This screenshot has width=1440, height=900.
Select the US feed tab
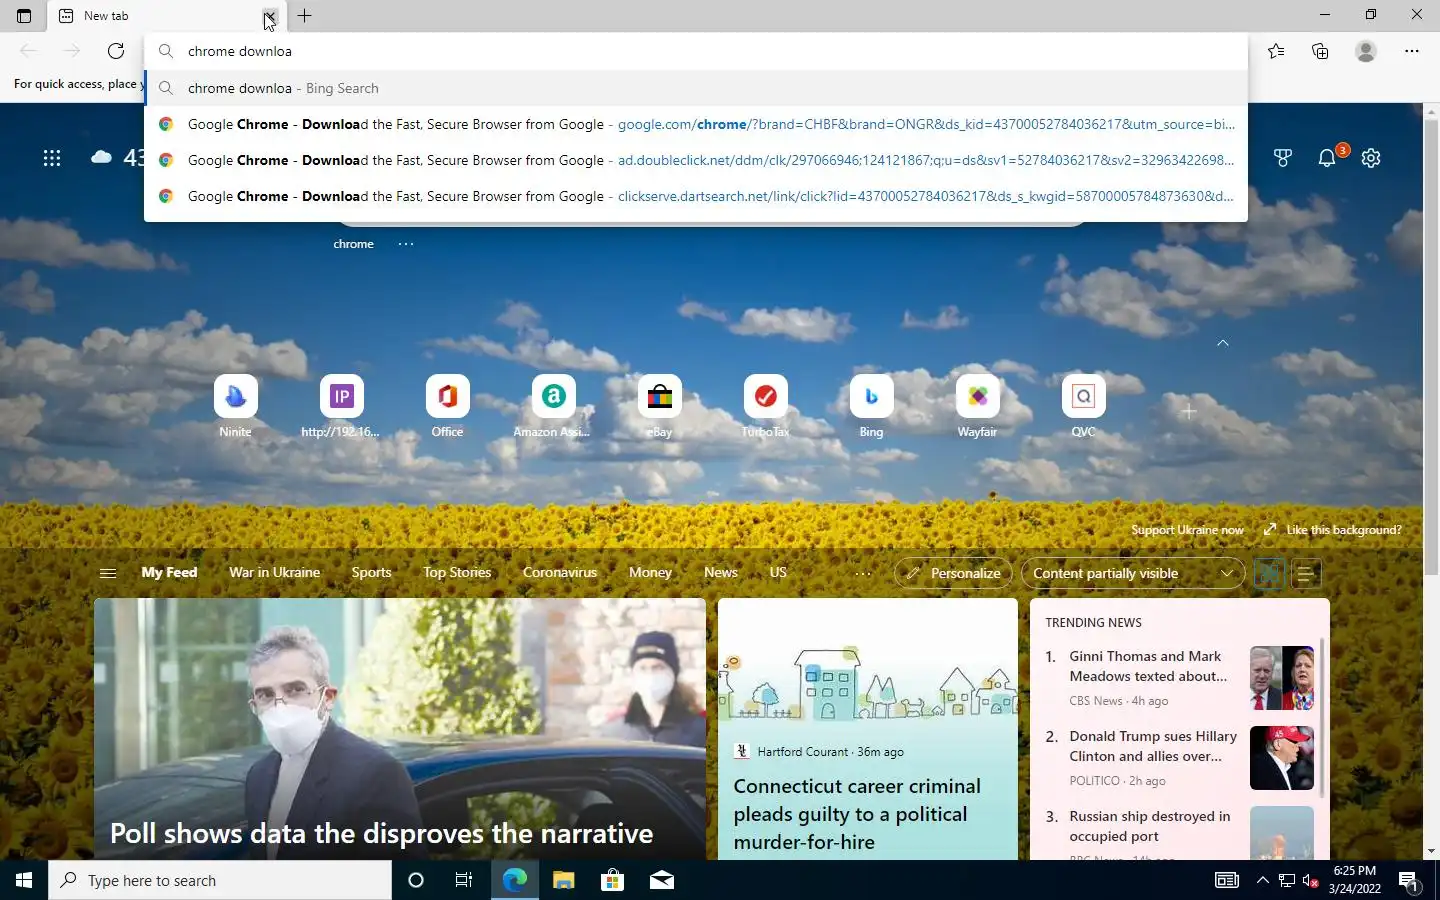coord(778,572)
